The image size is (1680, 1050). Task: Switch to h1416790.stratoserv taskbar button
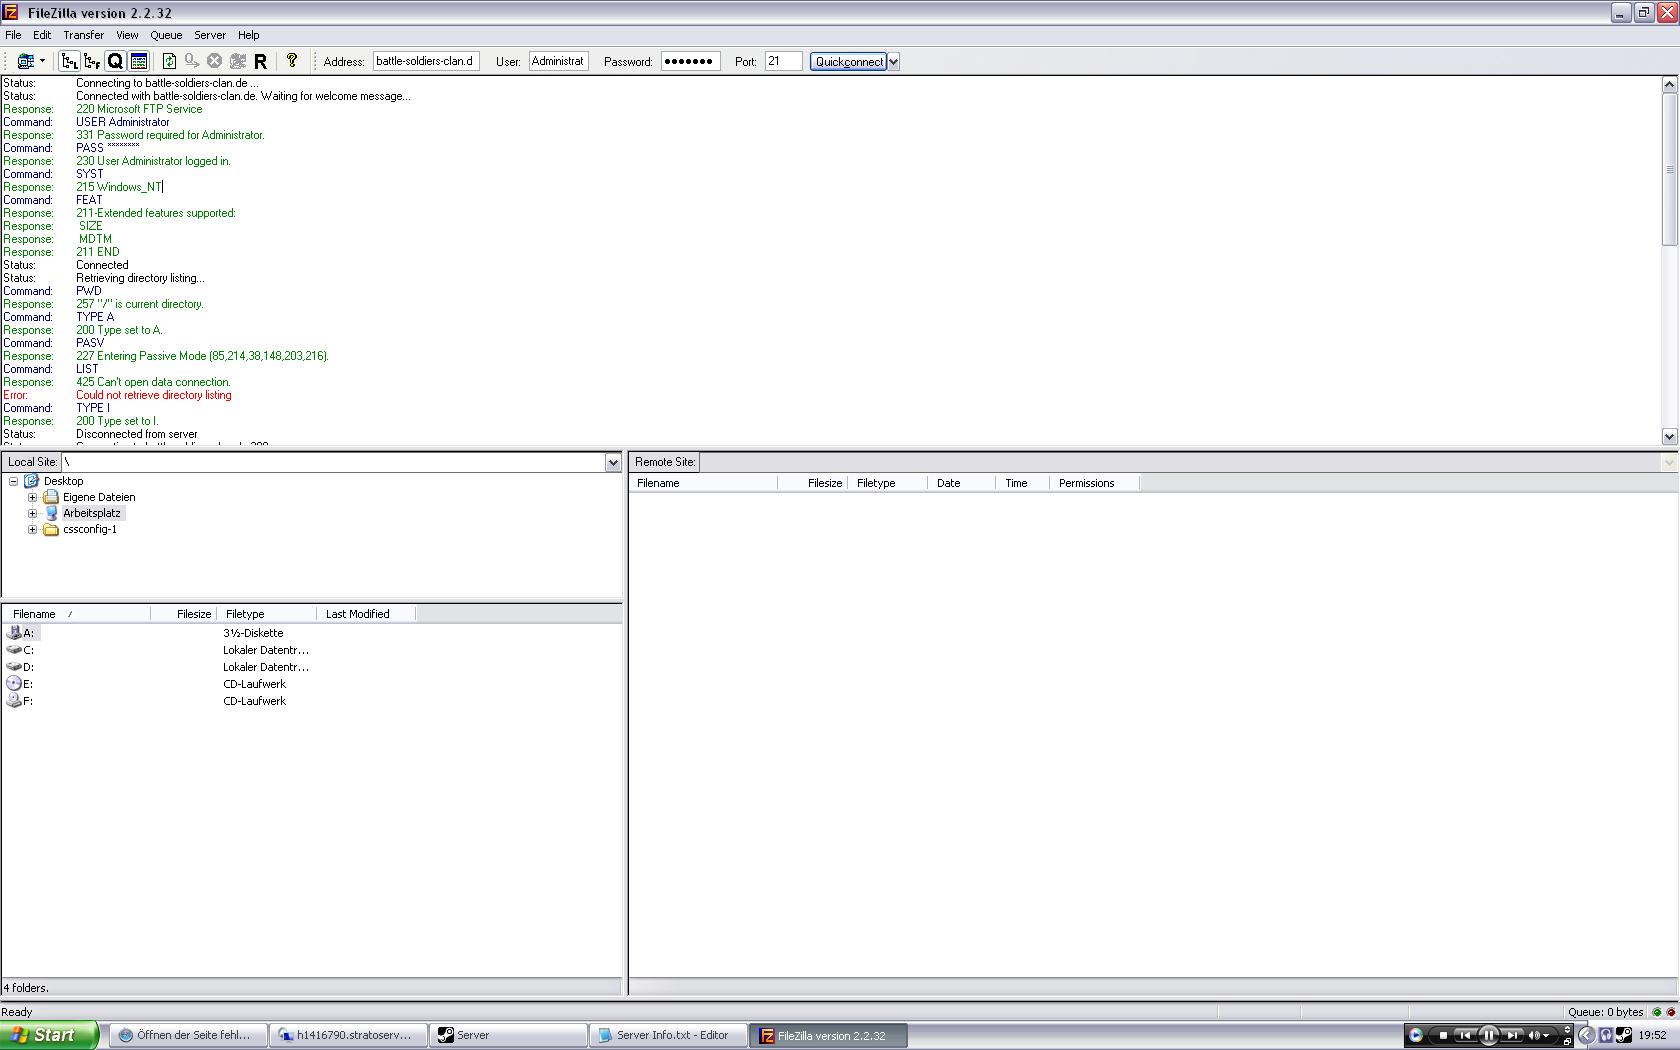coord(348,1035)
